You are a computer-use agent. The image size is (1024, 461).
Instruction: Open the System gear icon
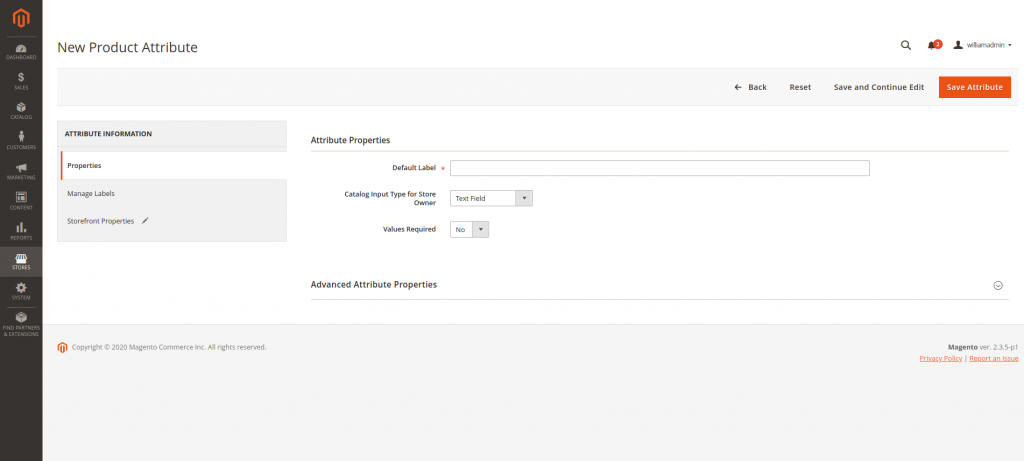21,290
